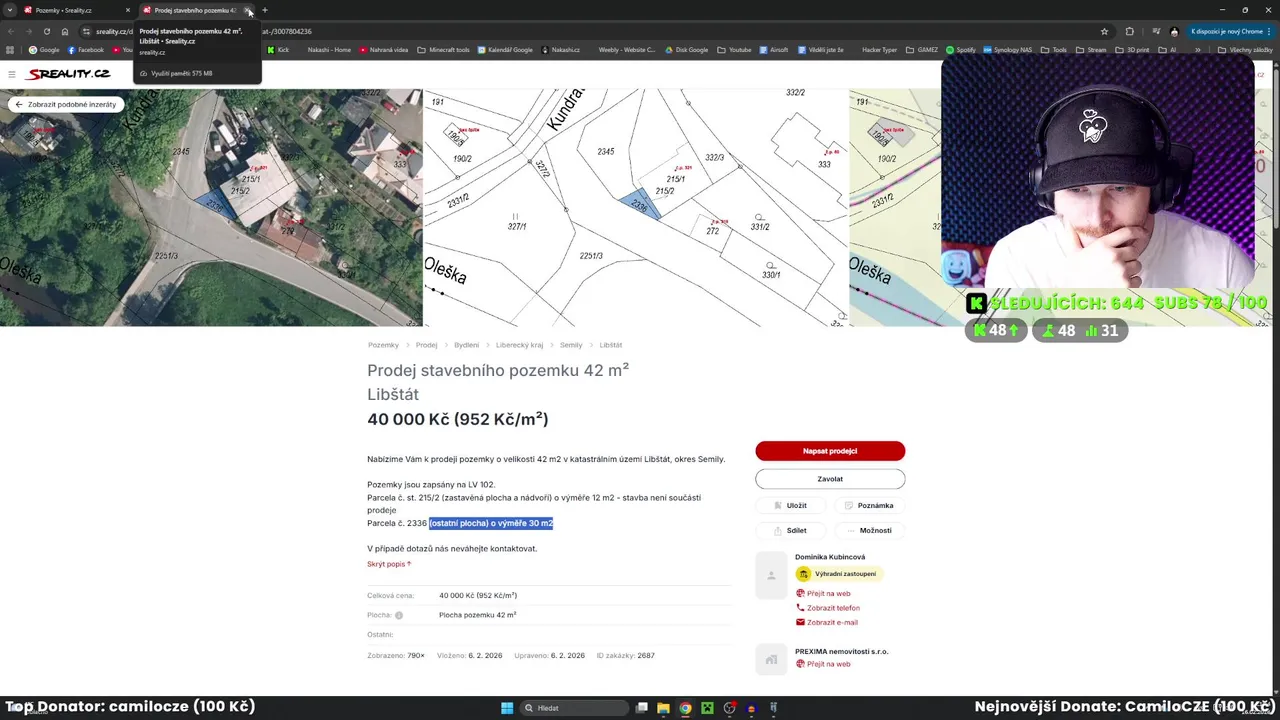Screen dimensions: 1280x720
Task: Open the Facebook bookmark
Action: [86, 50]
